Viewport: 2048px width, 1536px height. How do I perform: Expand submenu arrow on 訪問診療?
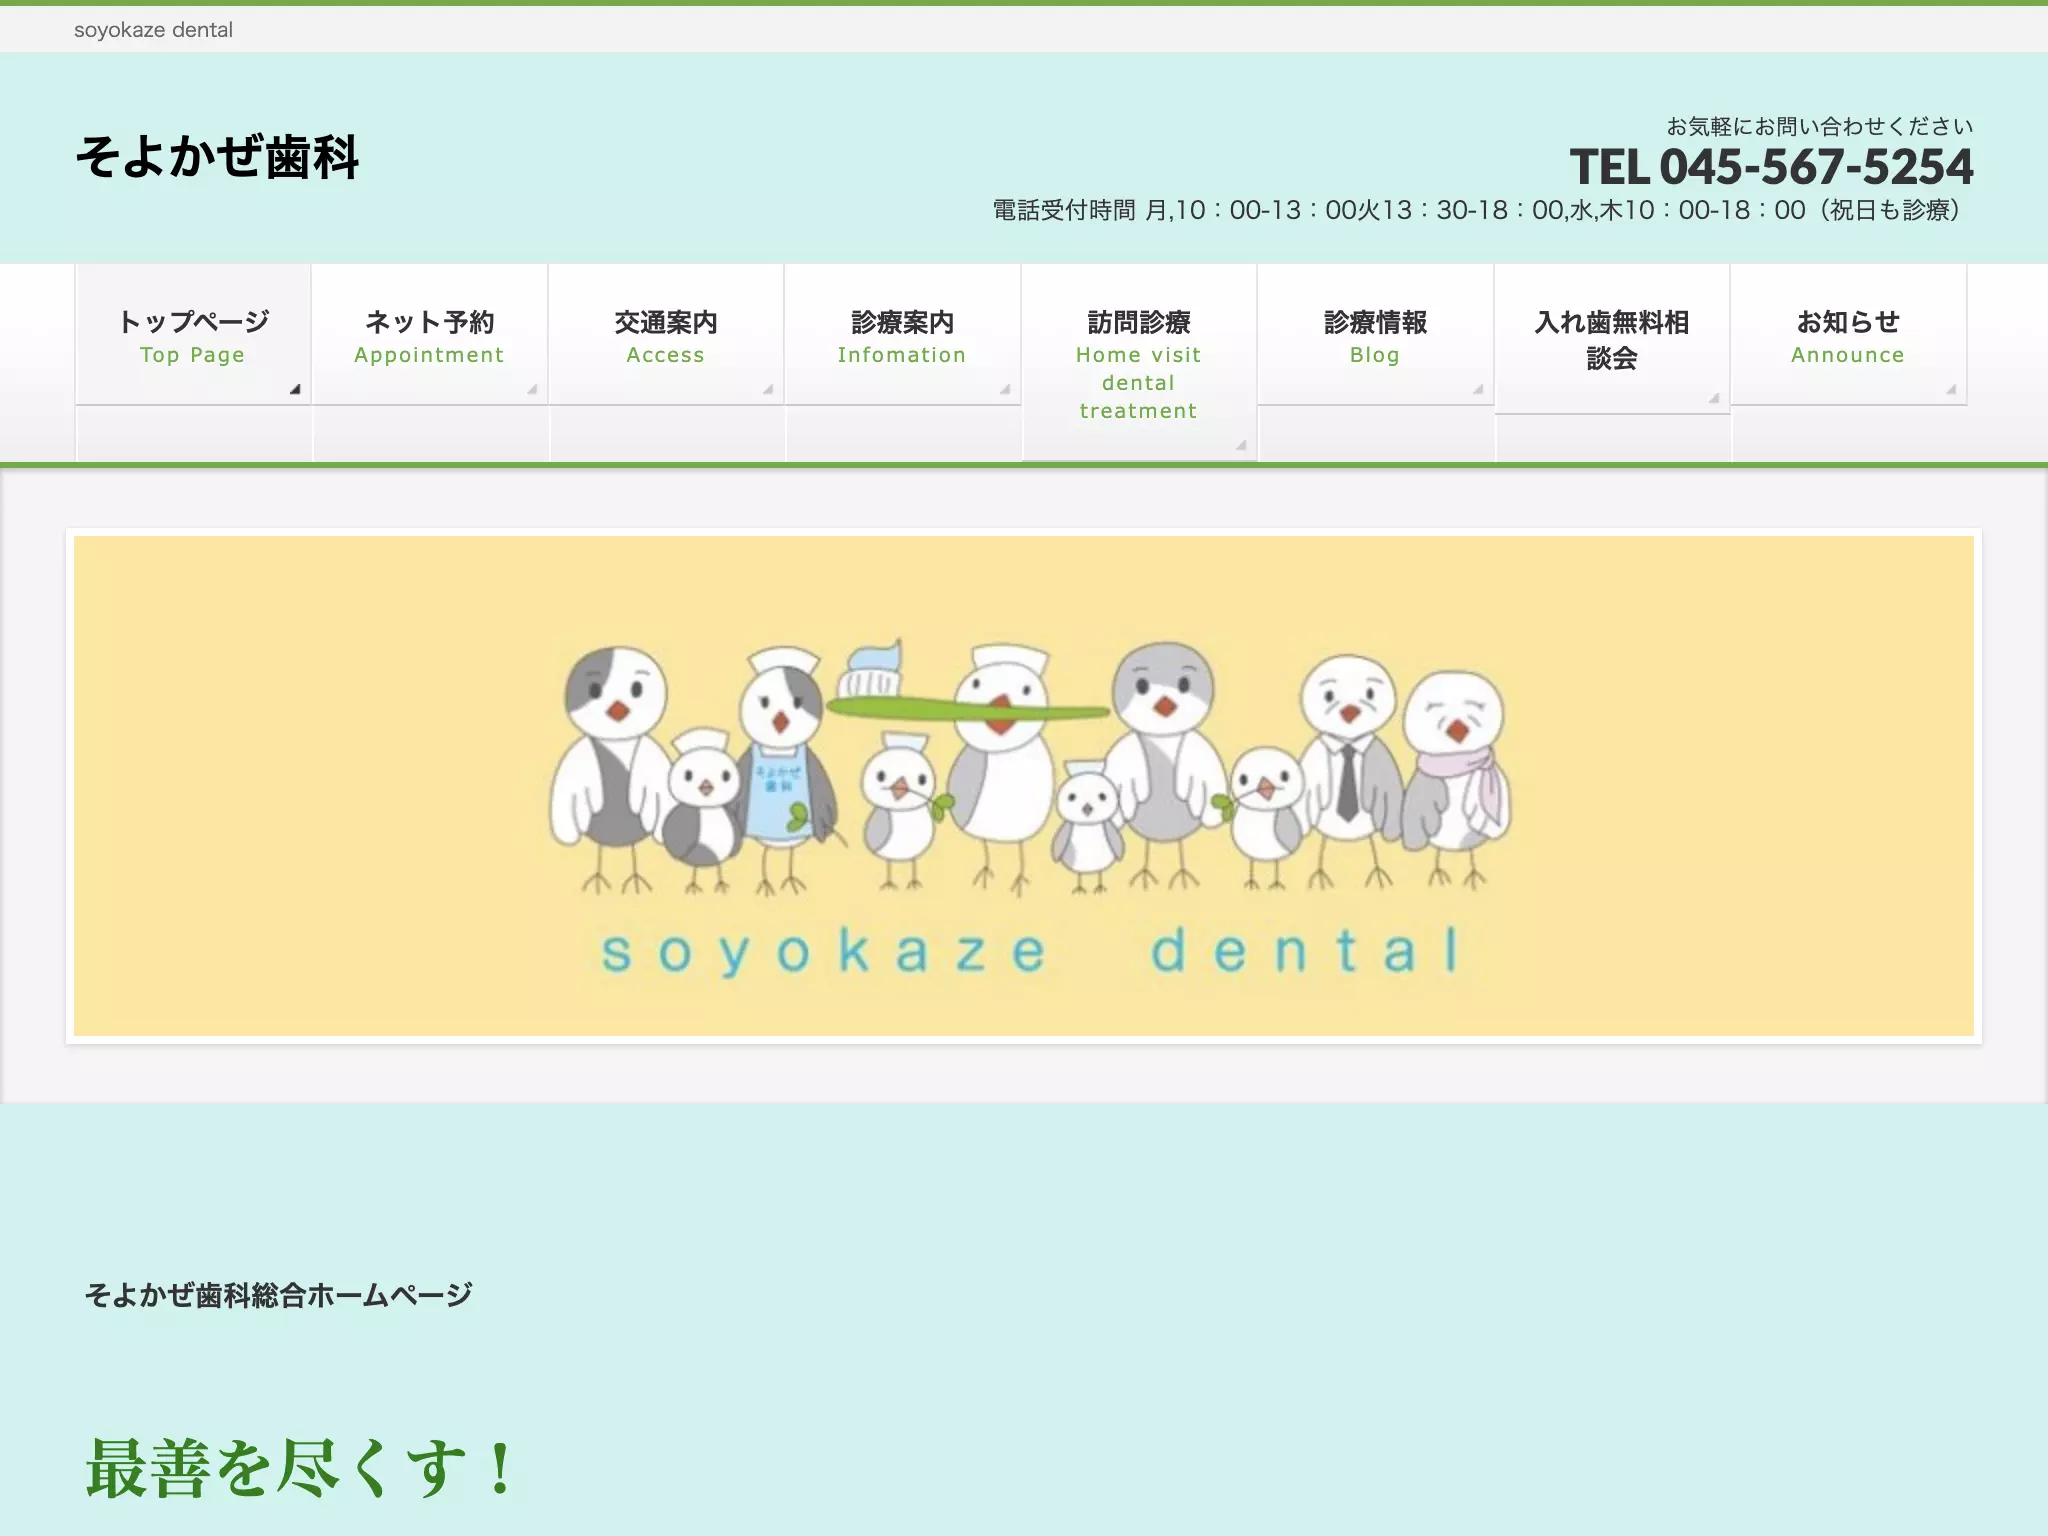pyautogui.click(x=1241, y=445)
